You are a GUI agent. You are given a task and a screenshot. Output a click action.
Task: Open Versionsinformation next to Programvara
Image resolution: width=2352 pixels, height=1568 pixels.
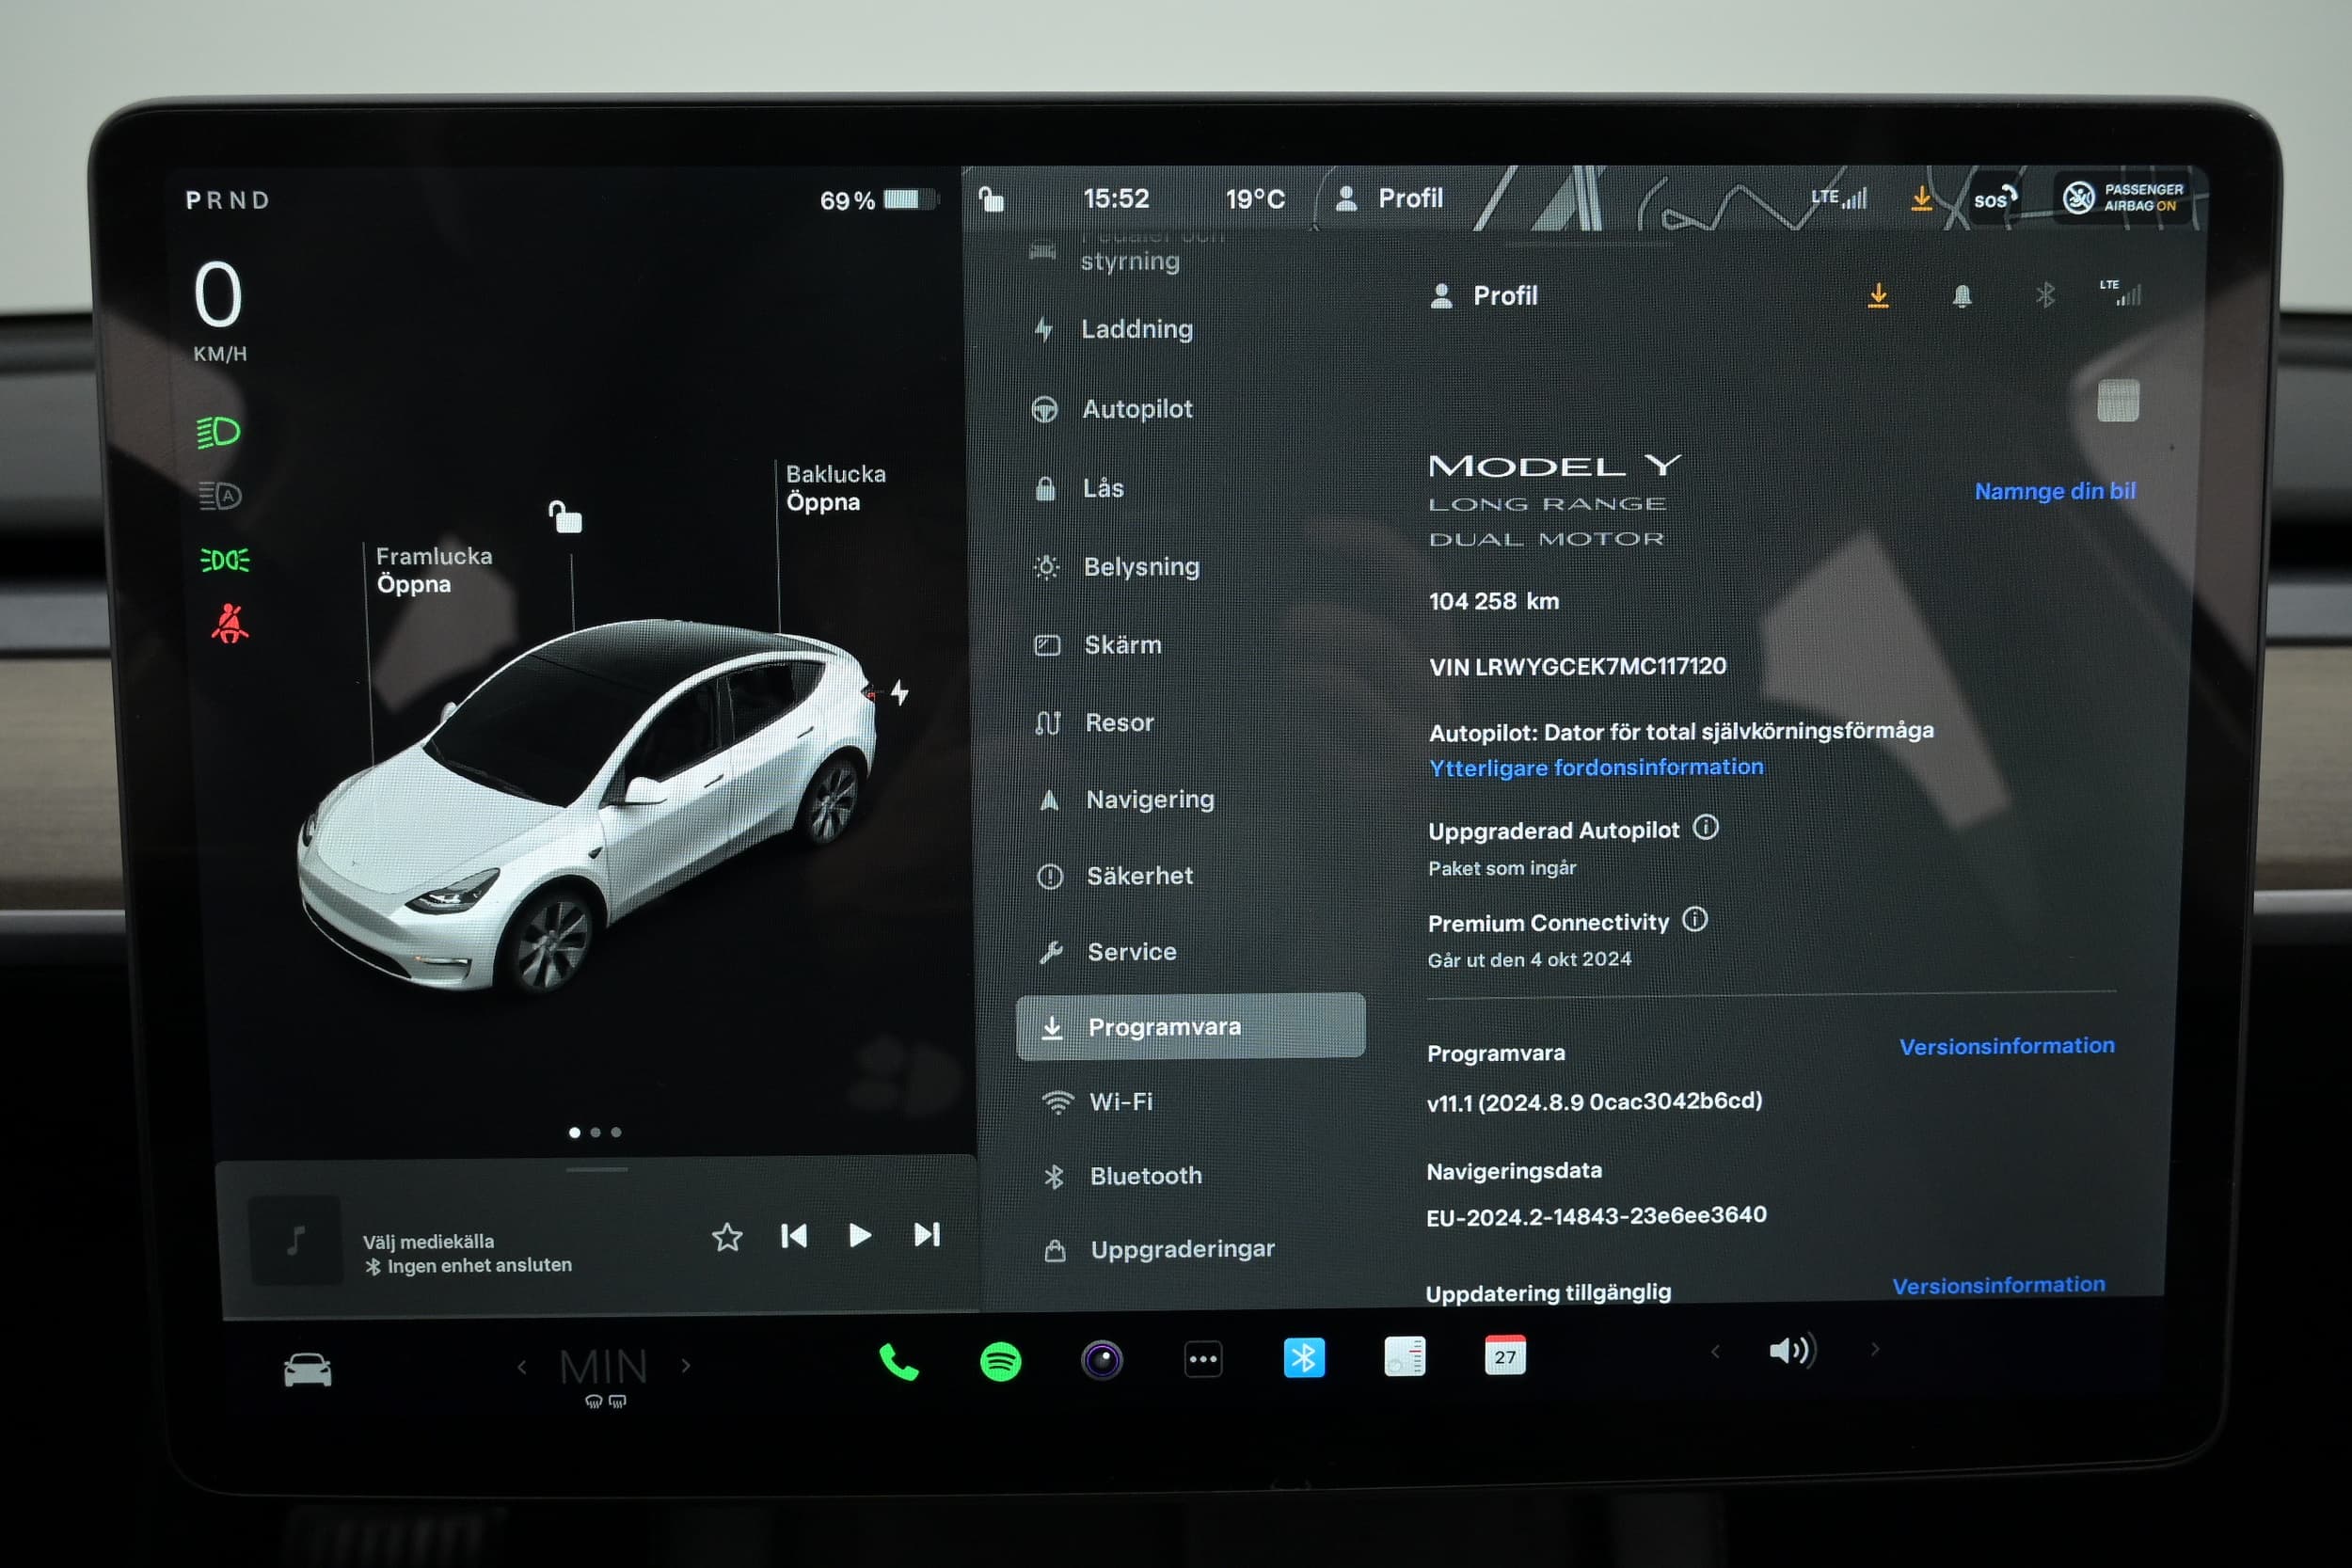[2006, 1046]
